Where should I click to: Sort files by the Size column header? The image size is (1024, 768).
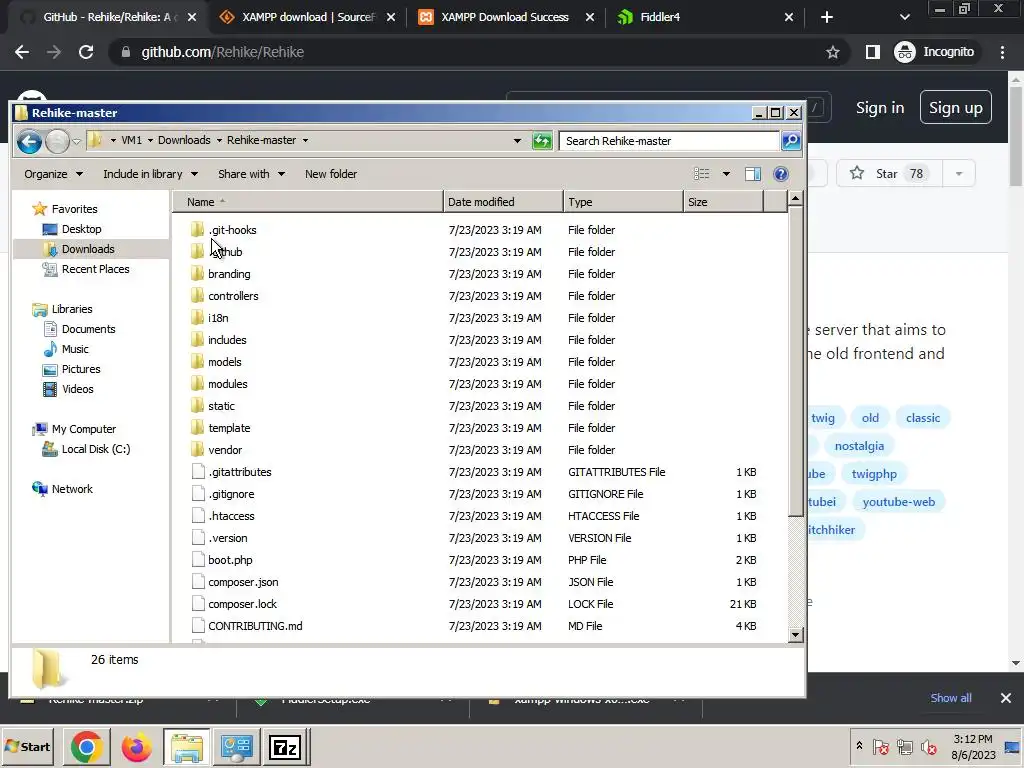[724, 202]
